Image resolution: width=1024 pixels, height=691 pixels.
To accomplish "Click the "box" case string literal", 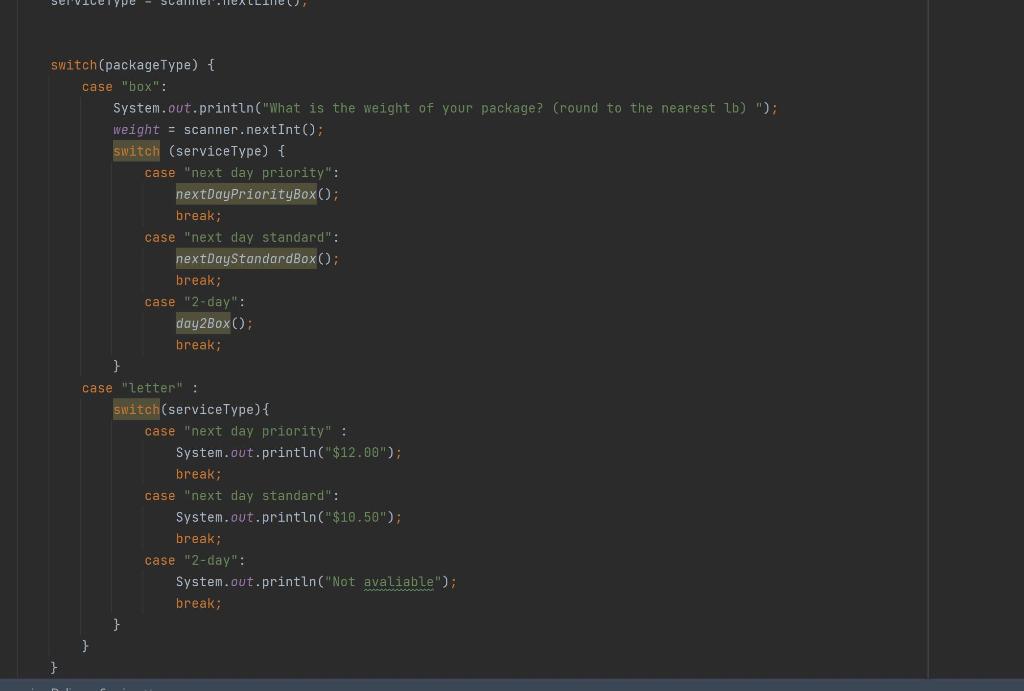I will point(140,86).
